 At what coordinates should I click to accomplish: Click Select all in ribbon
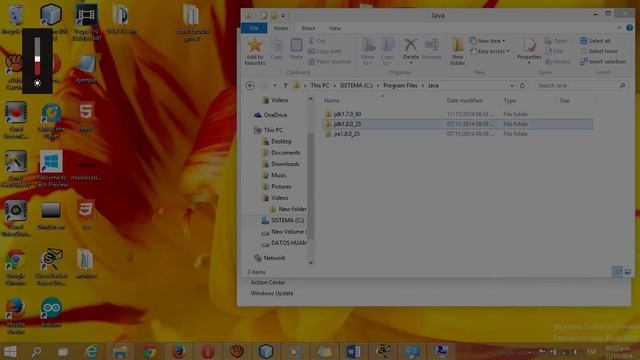tap(596, 41)
